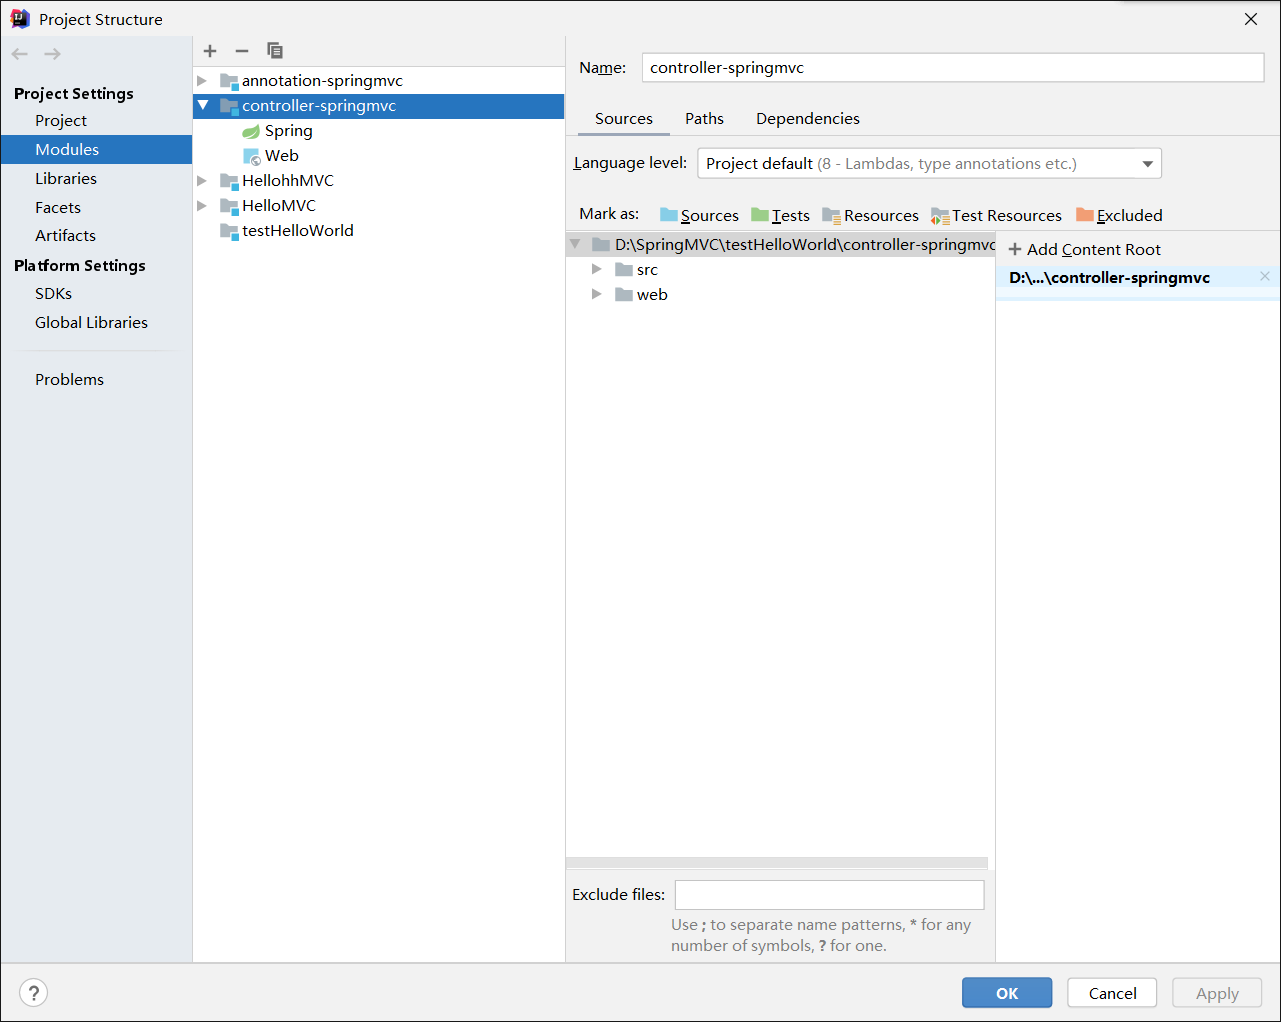The width and height of the screenshot is (1281, 1022).
Task: Select the Spring facet under controller-springmvc
Action: 288,130
